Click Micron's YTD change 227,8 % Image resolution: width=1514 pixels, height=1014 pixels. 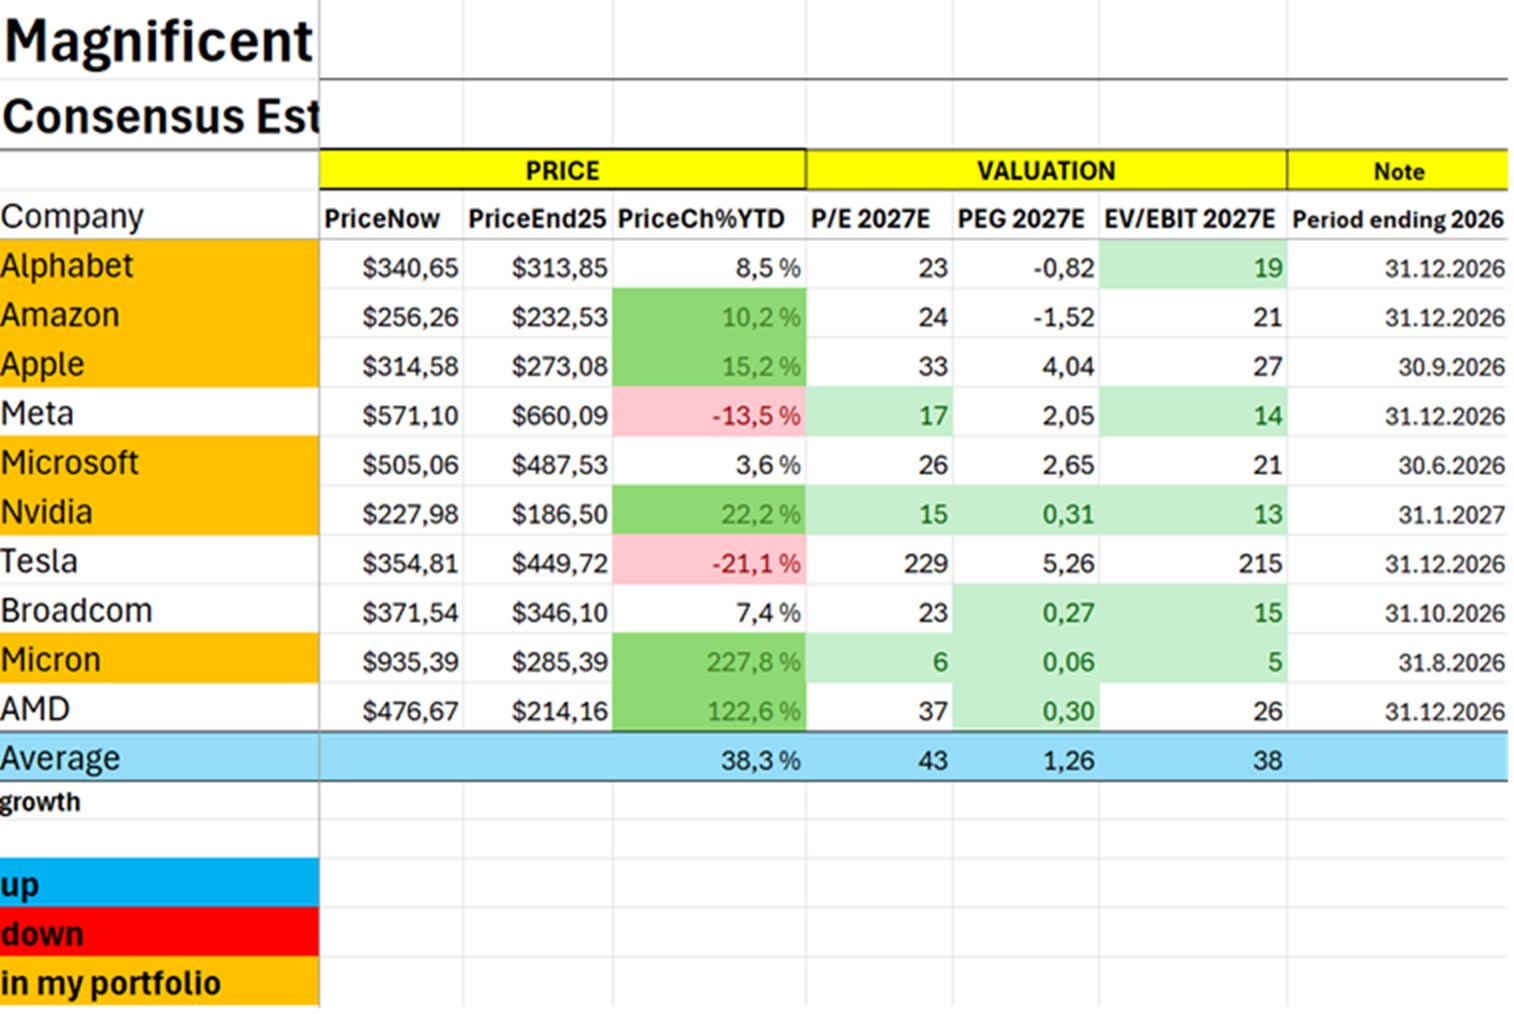click(709, 659)
